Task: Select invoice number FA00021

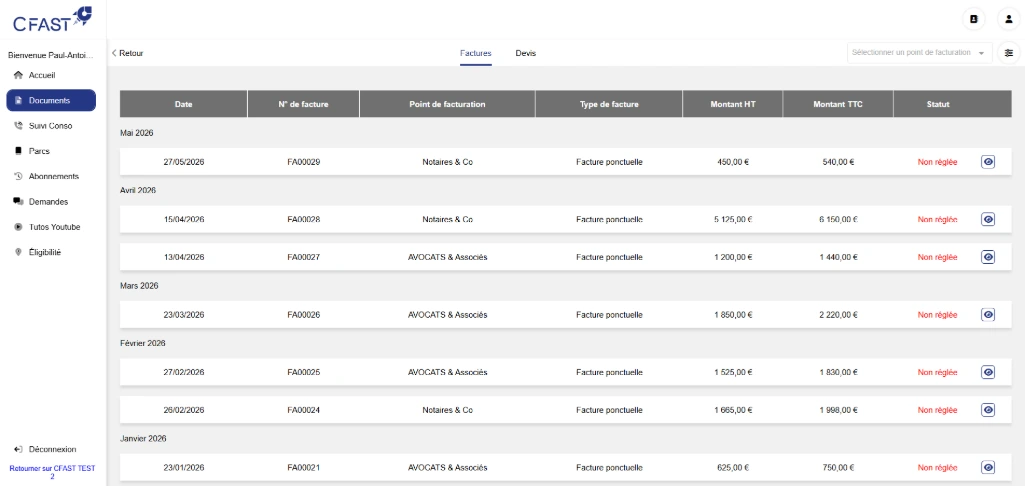Action: [303, 468]
